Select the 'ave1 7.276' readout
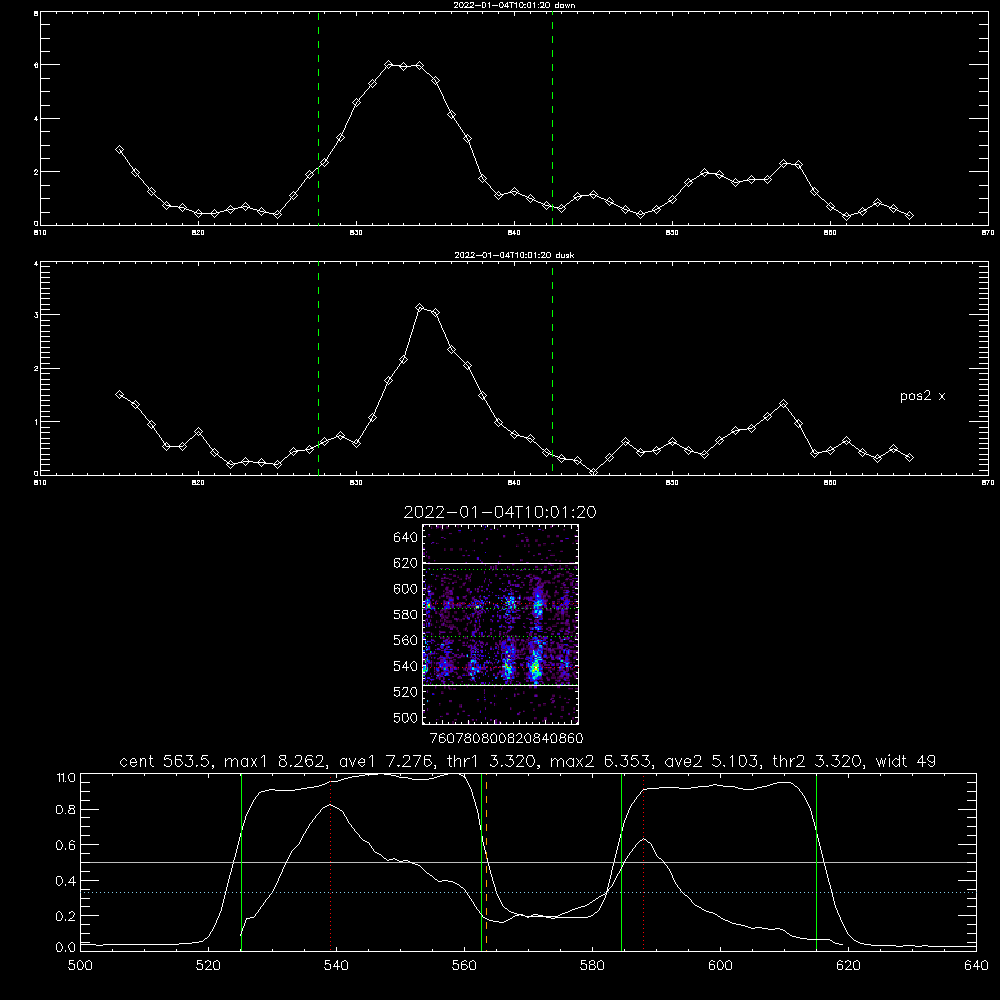The width and height of the screenshot is (1000, 1000). [x=385, y=761]
